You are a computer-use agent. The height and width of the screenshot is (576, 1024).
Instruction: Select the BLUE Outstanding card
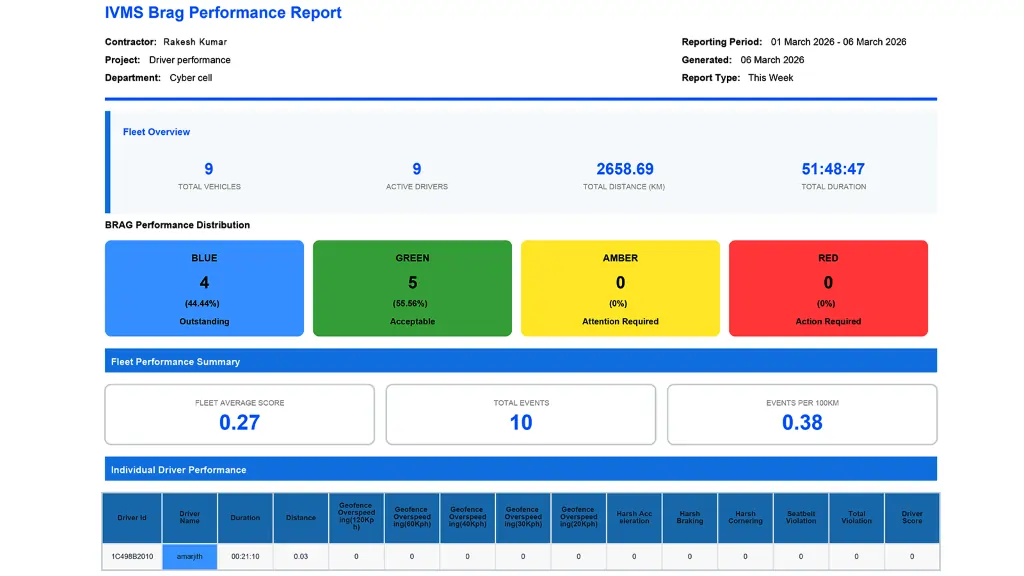pos(204,288)
